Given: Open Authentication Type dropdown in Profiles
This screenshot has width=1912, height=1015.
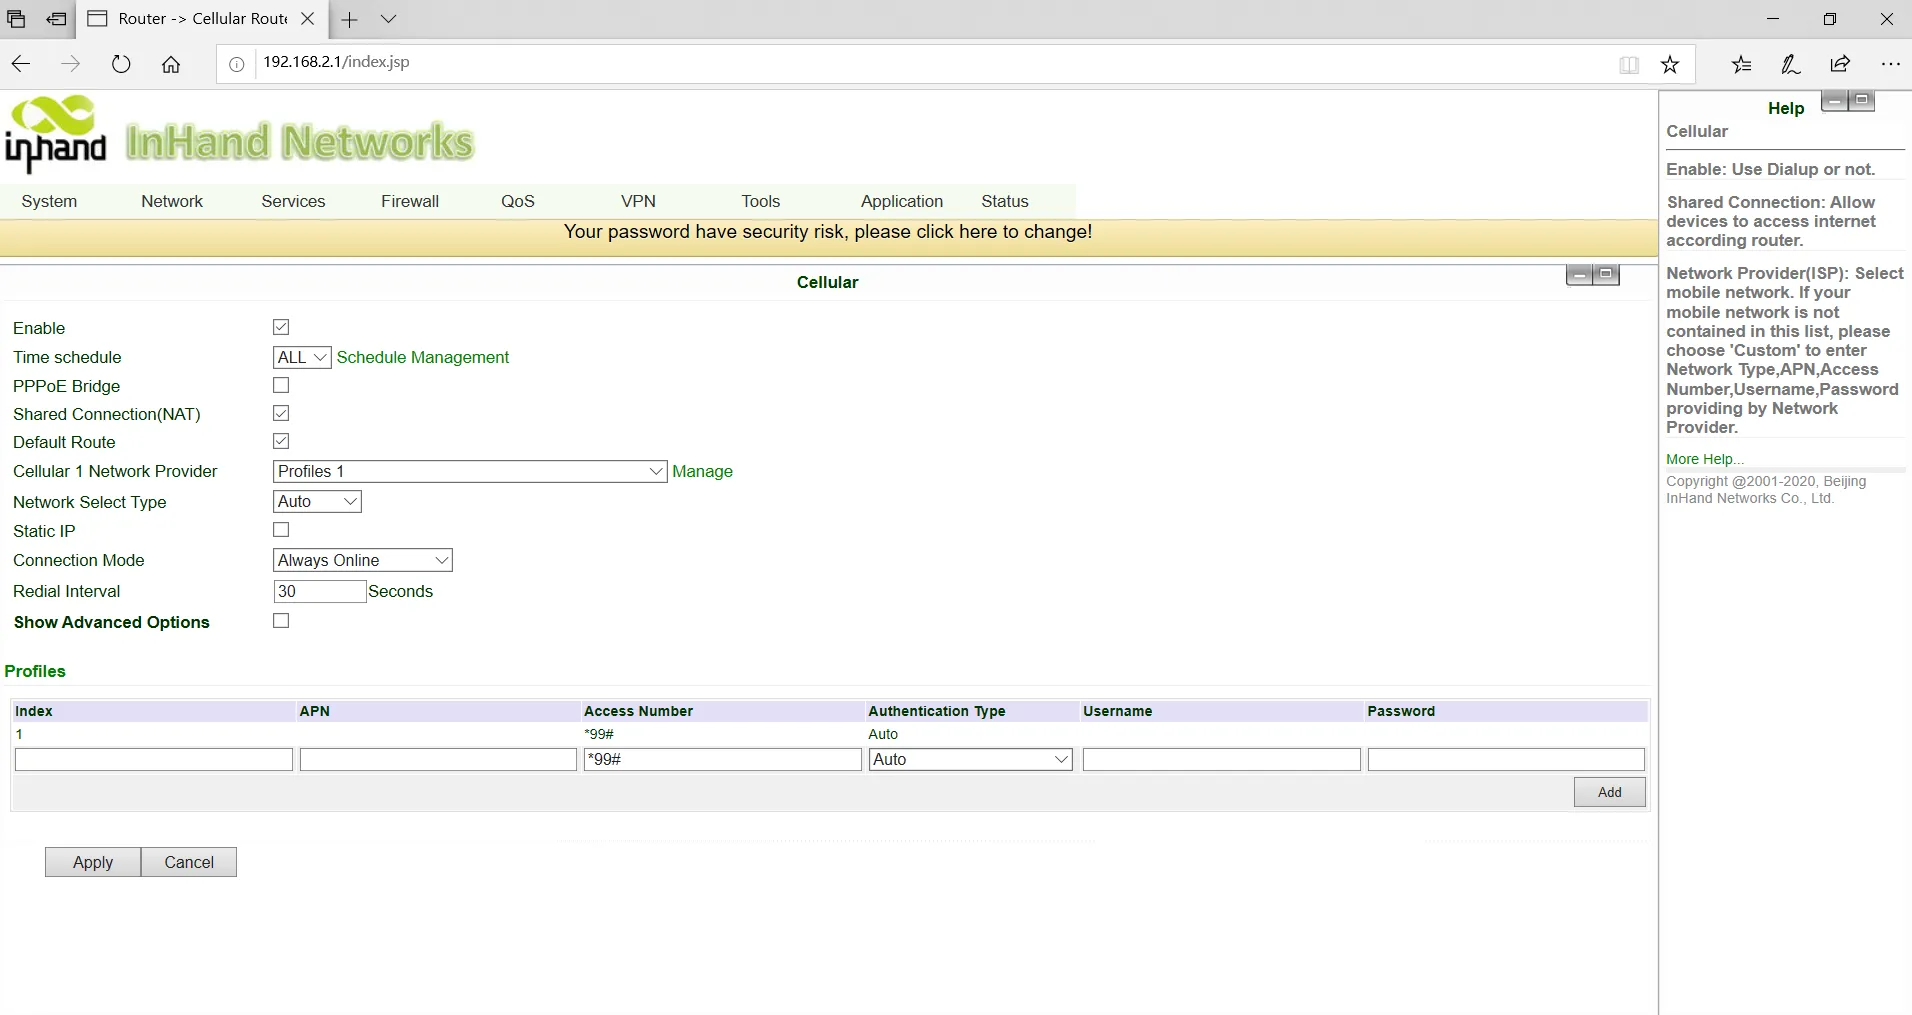Looking at the screenshot, I should pos(970,760).
